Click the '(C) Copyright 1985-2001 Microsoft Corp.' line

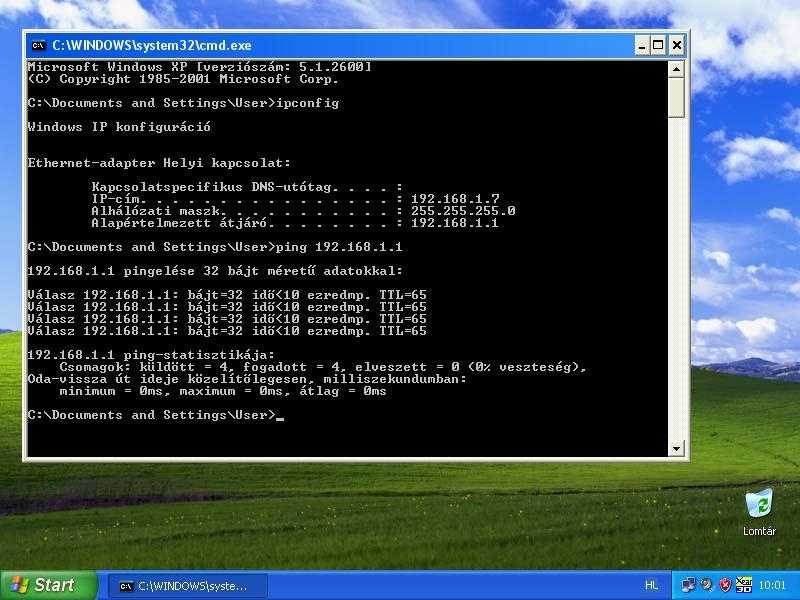(183, 79)
